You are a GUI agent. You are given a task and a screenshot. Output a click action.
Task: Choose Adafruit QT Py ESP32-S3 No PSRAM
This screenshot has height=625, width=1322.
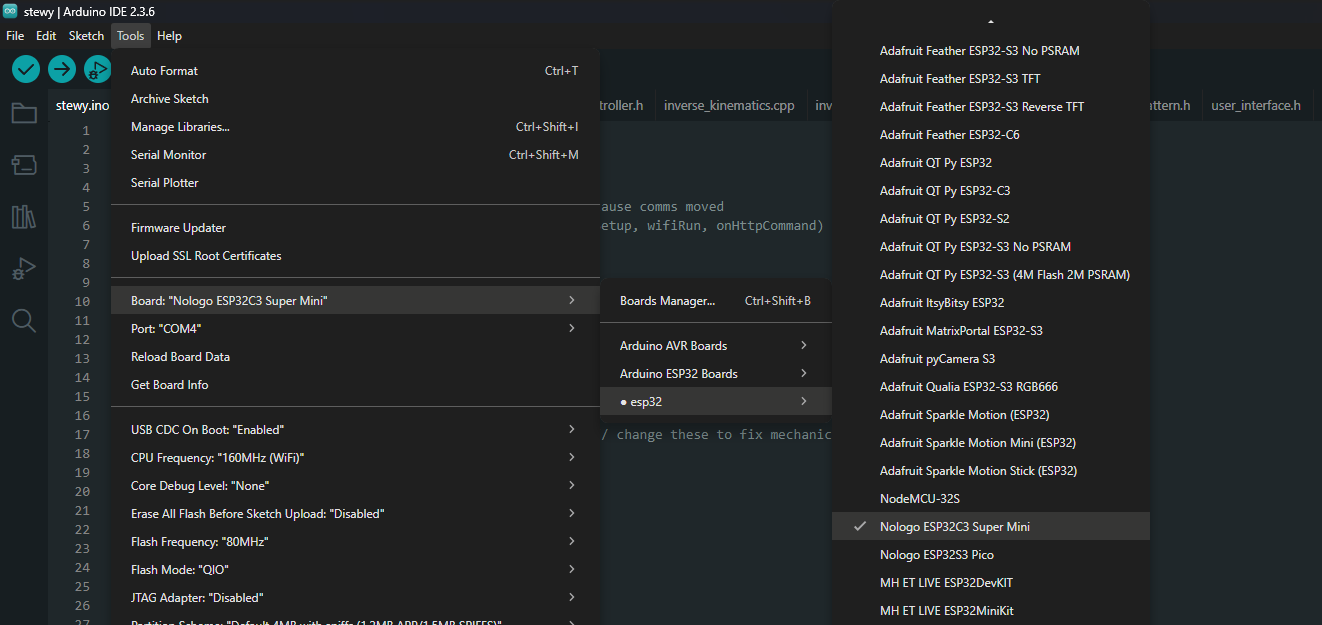991,247
